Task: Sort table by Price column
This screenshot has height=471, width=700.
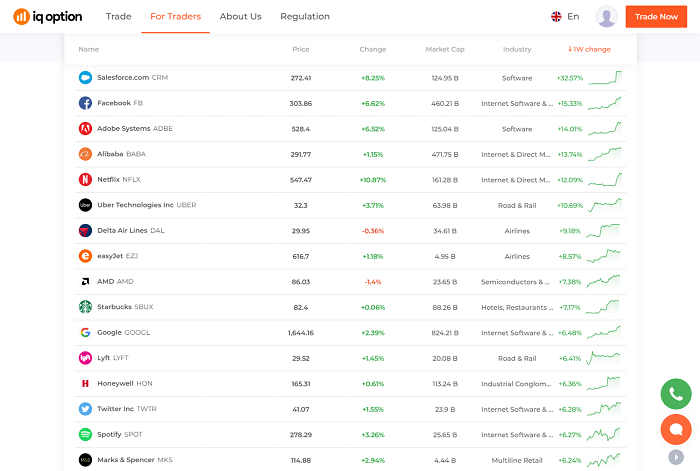Action: pyautogui.click(x=301, y=49)
